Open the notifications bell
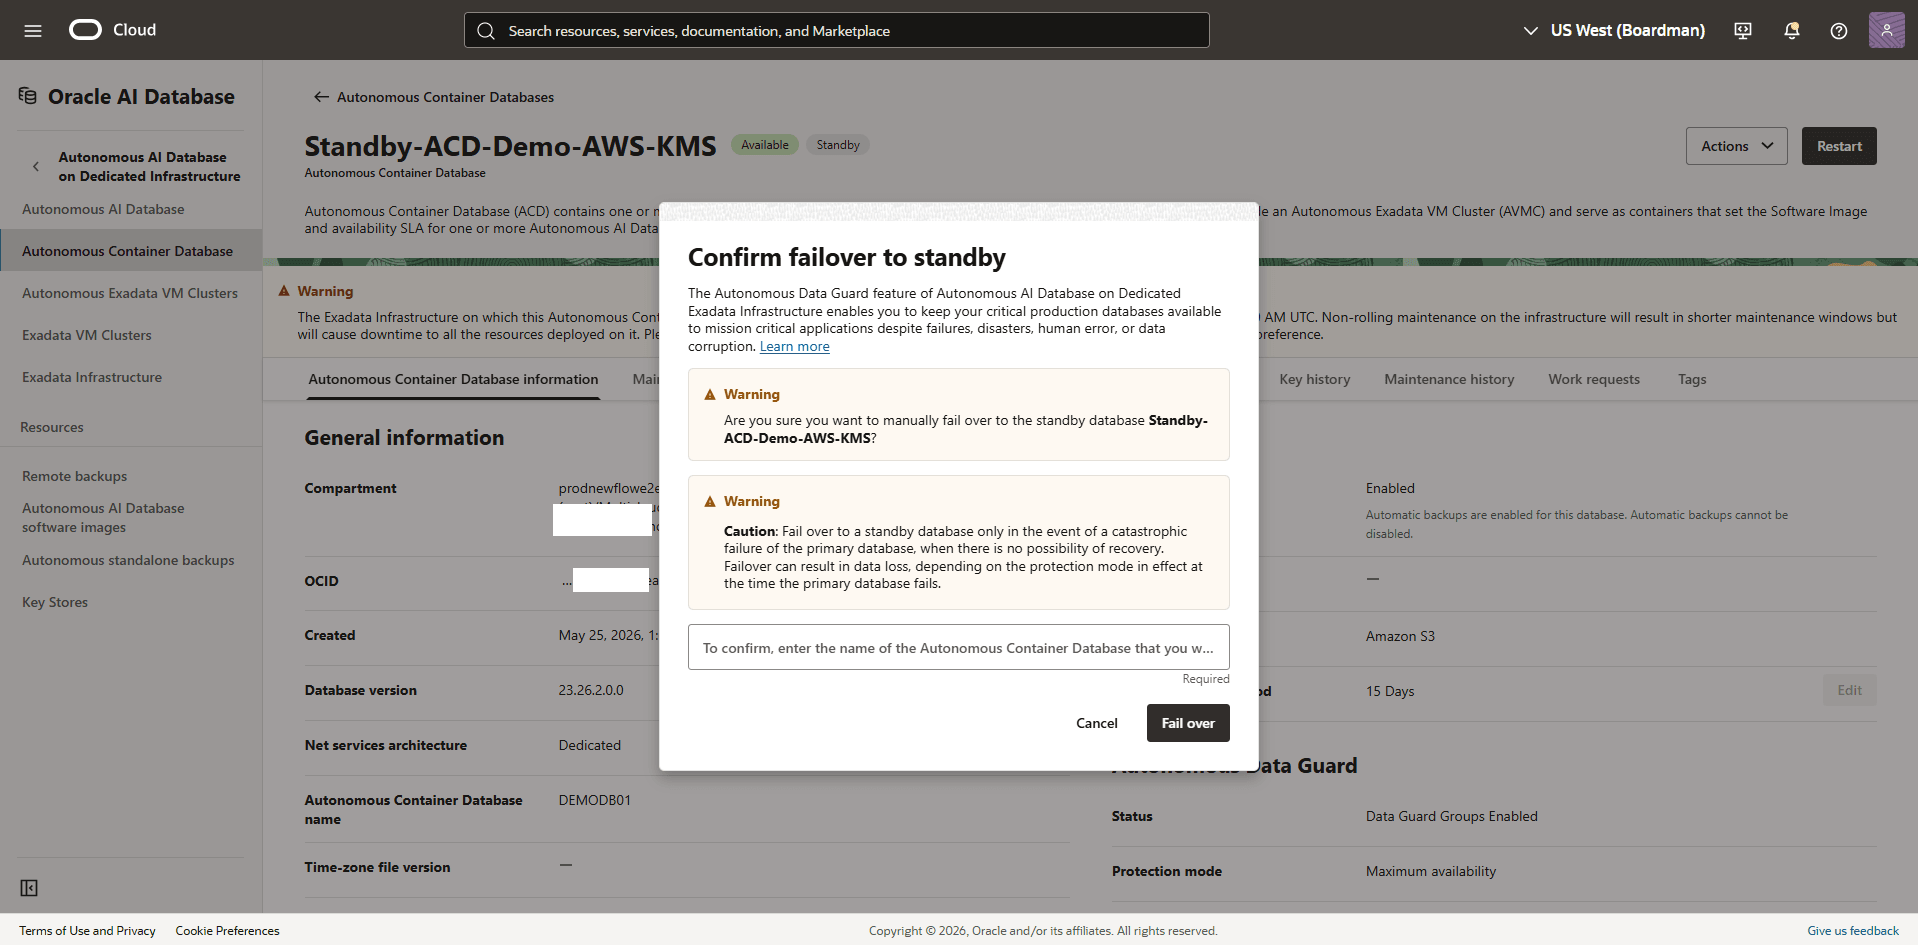Viewport: 1918px width, 945px height. pyautogui.click(x=1791, y=31)
